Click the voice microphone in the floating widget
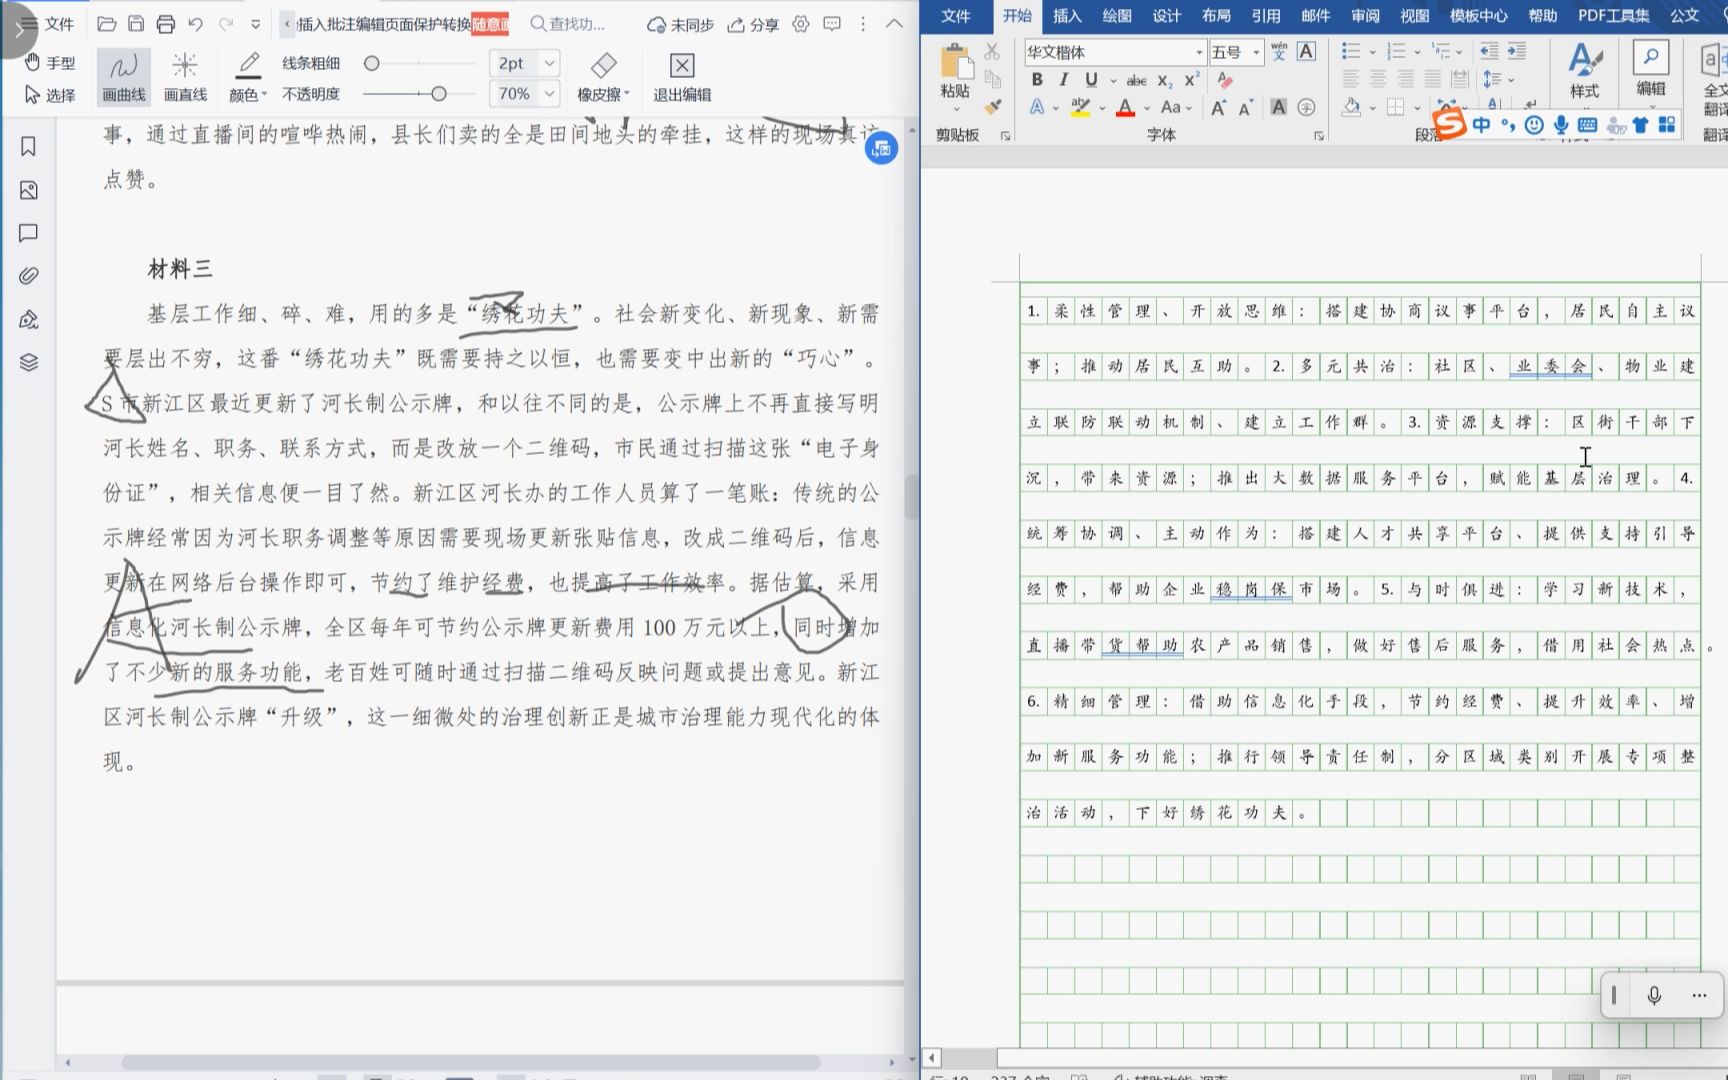Screen dimensions: 1728x1080 [x=1654, y=995]
